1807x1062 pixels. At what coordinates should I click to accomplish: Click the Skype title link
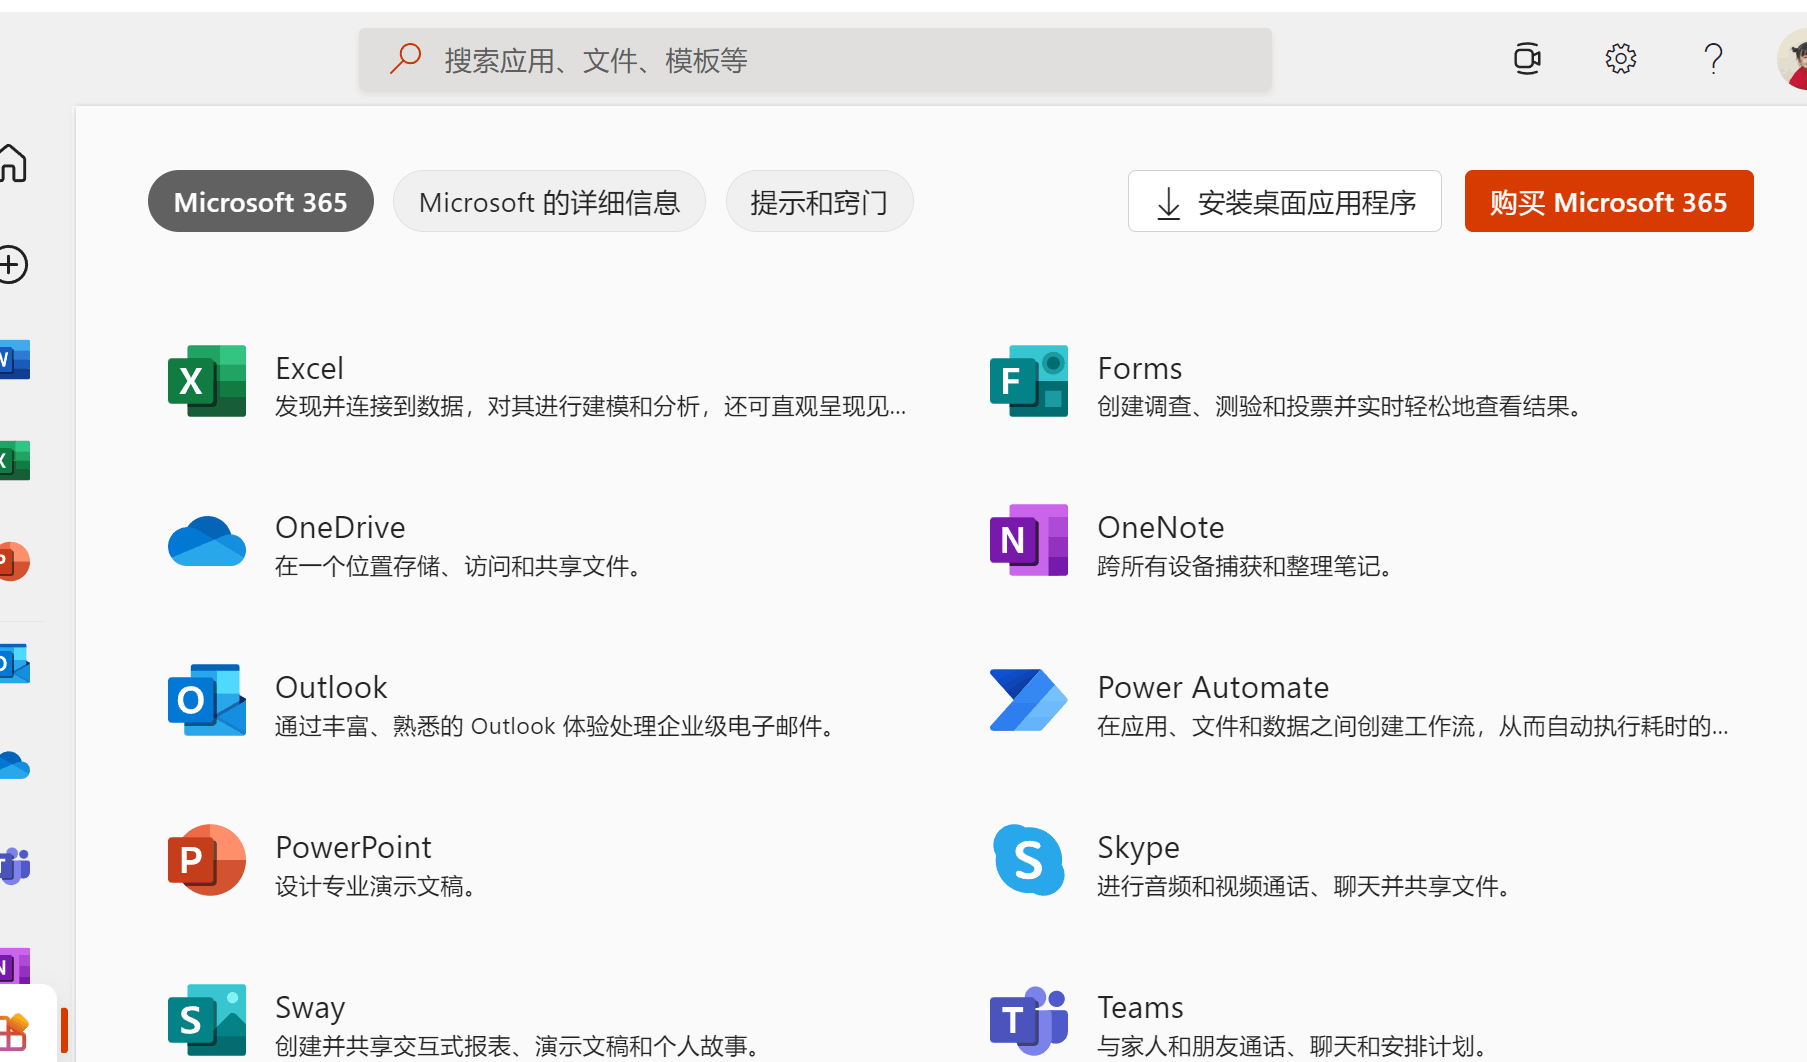[1138, 847]
